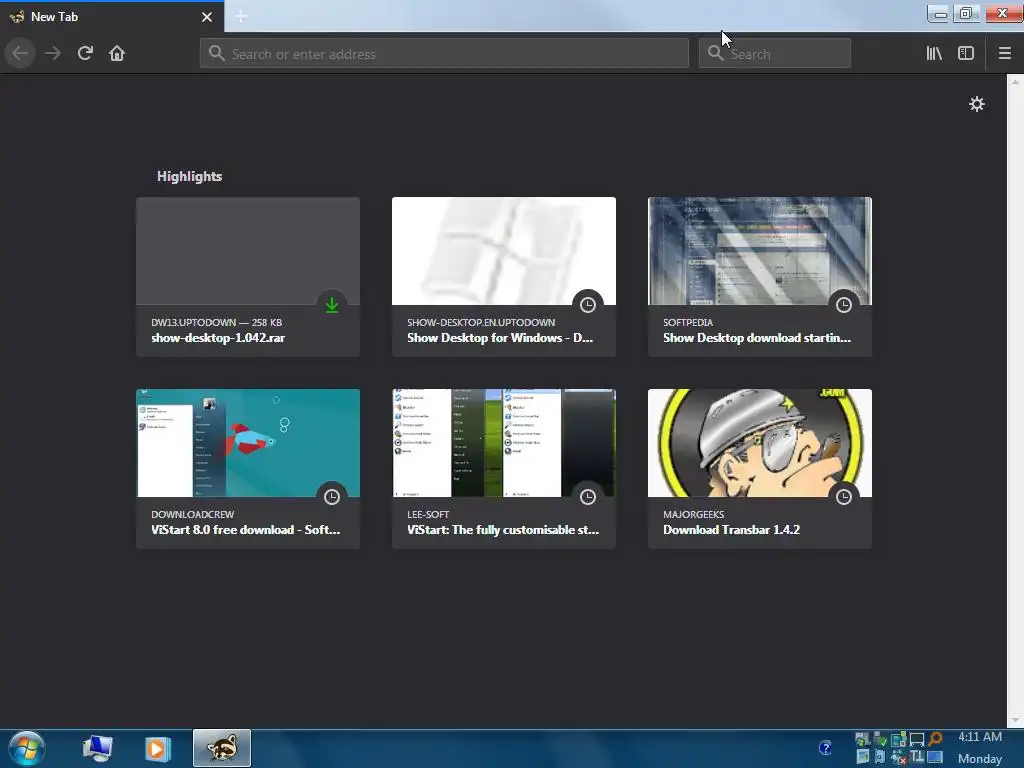Screen dimensions: 1024x768
Task: Open the computer monitor taskbar icon
Action: pyautogui.click(x=97, y=748)
